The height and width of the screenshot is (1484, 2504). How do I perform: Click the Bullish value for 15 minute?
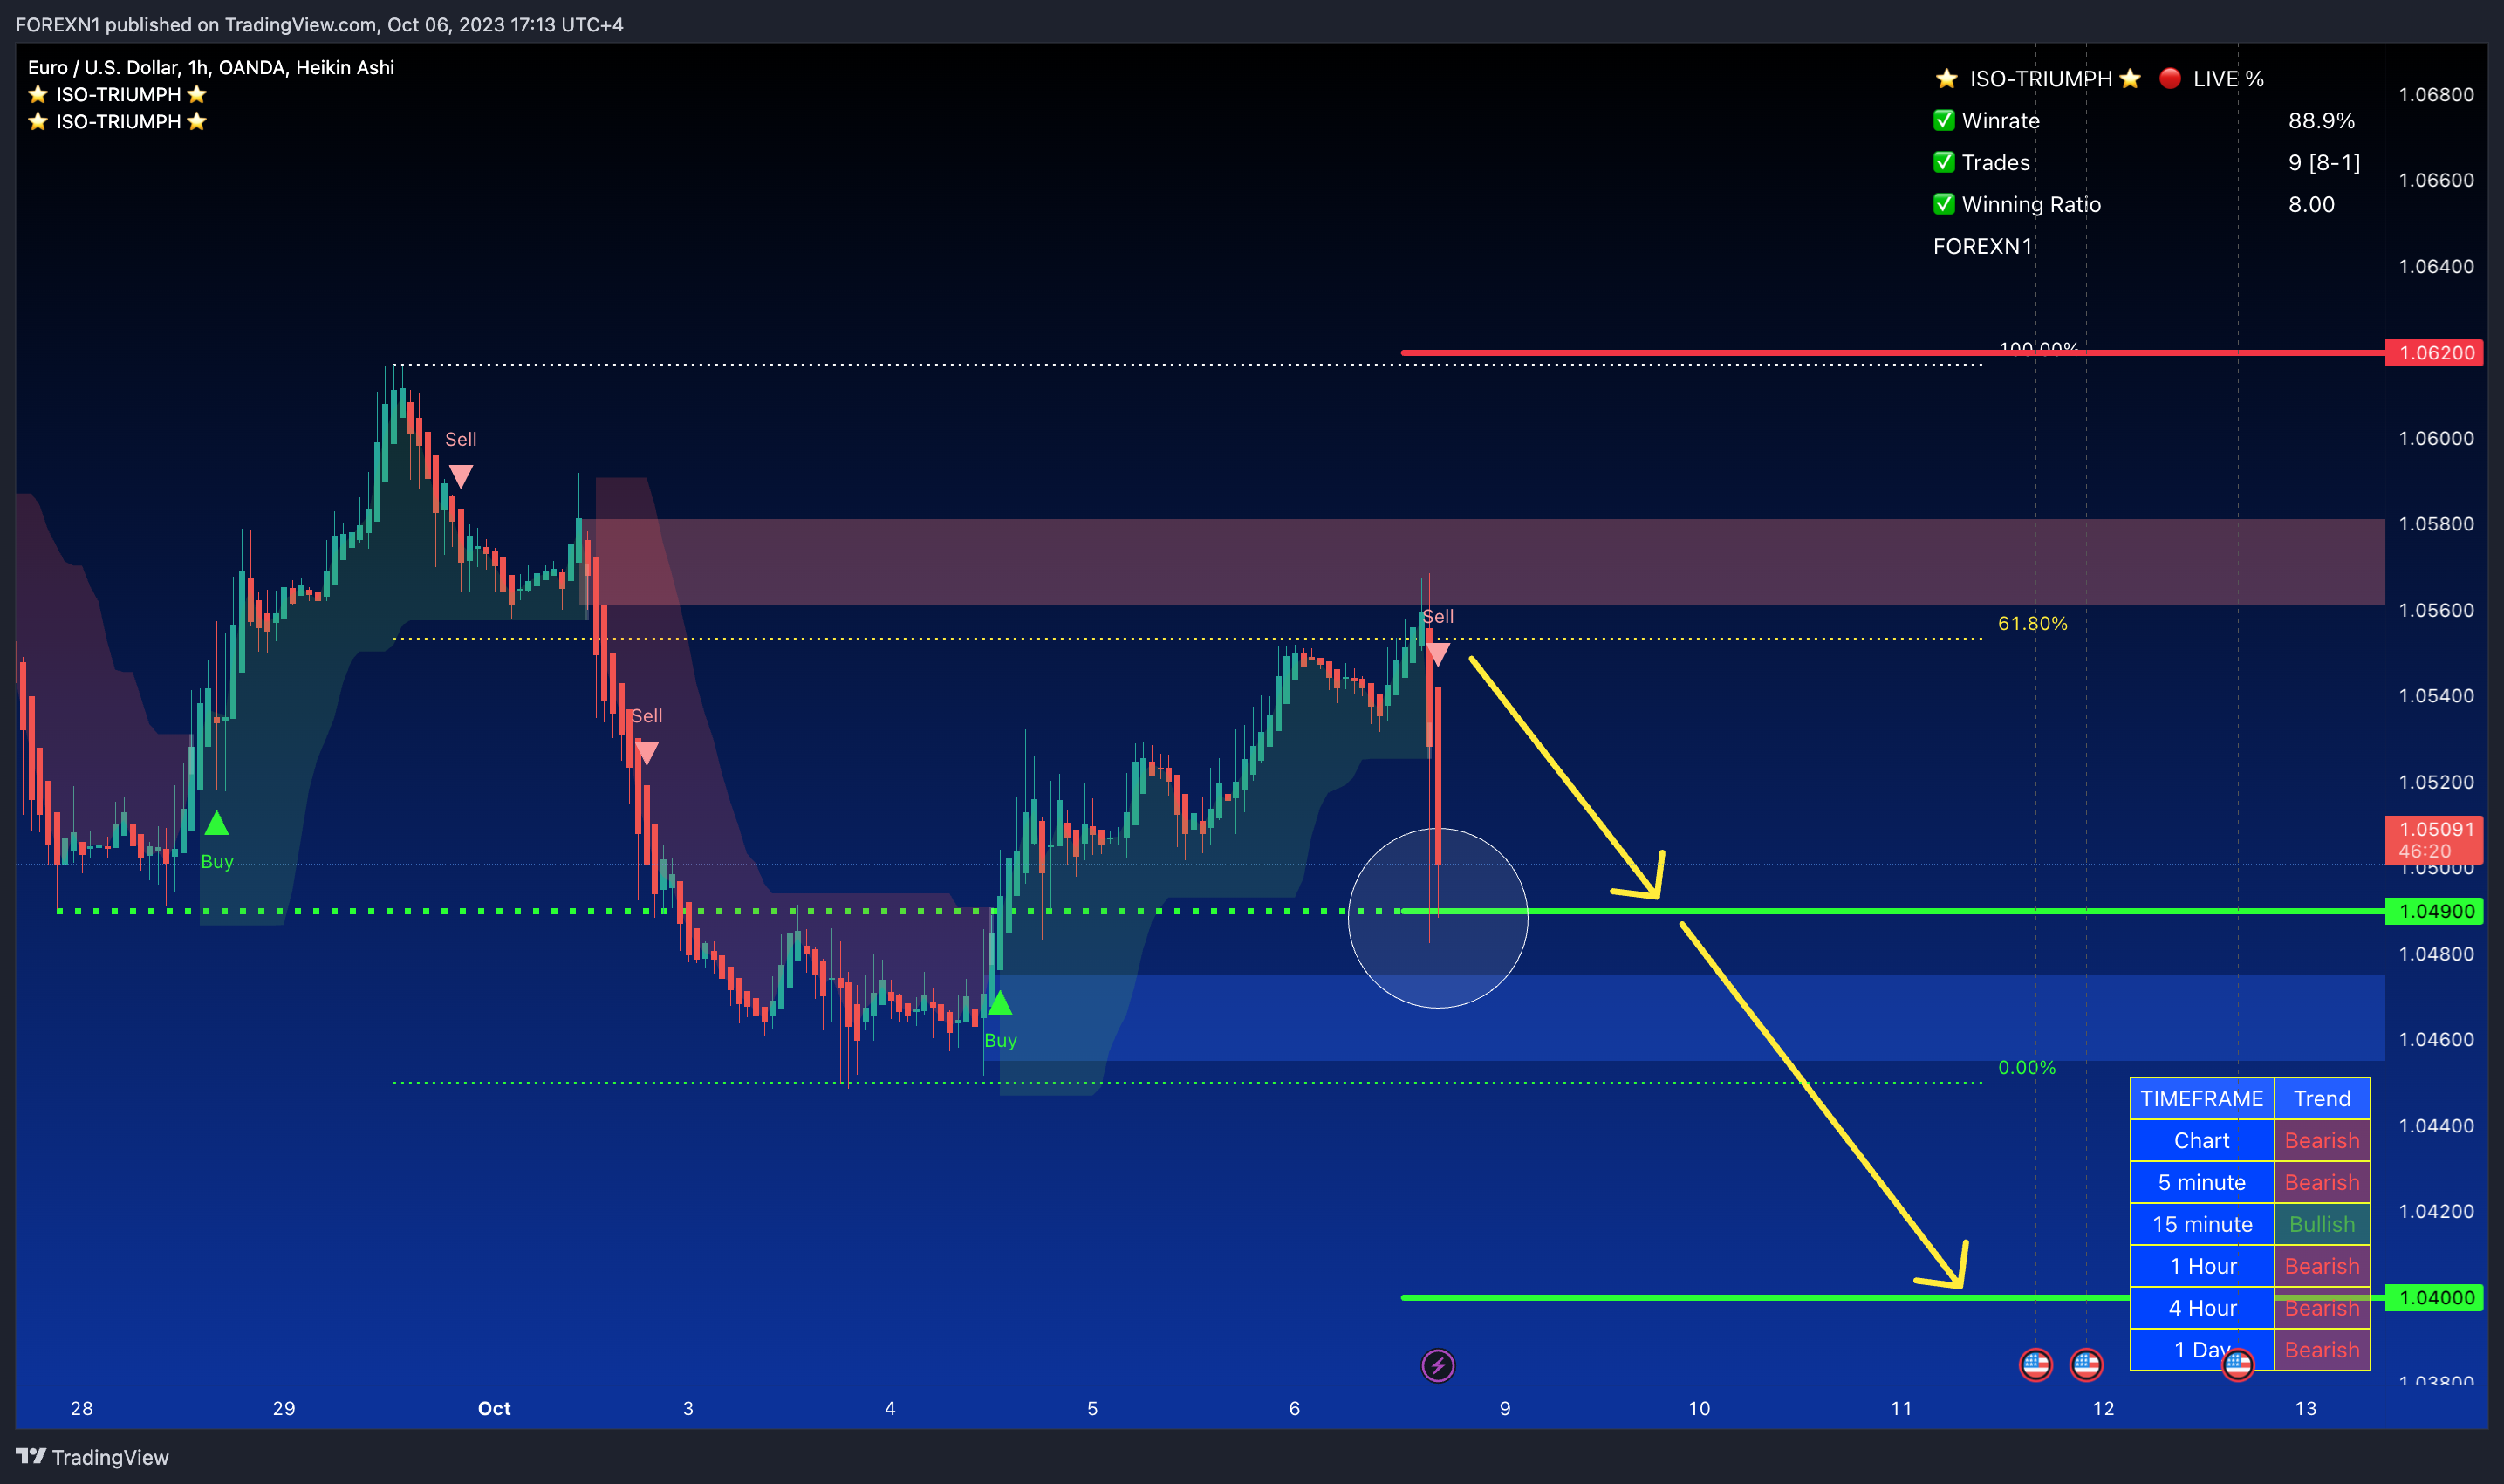point(2321,1224)
